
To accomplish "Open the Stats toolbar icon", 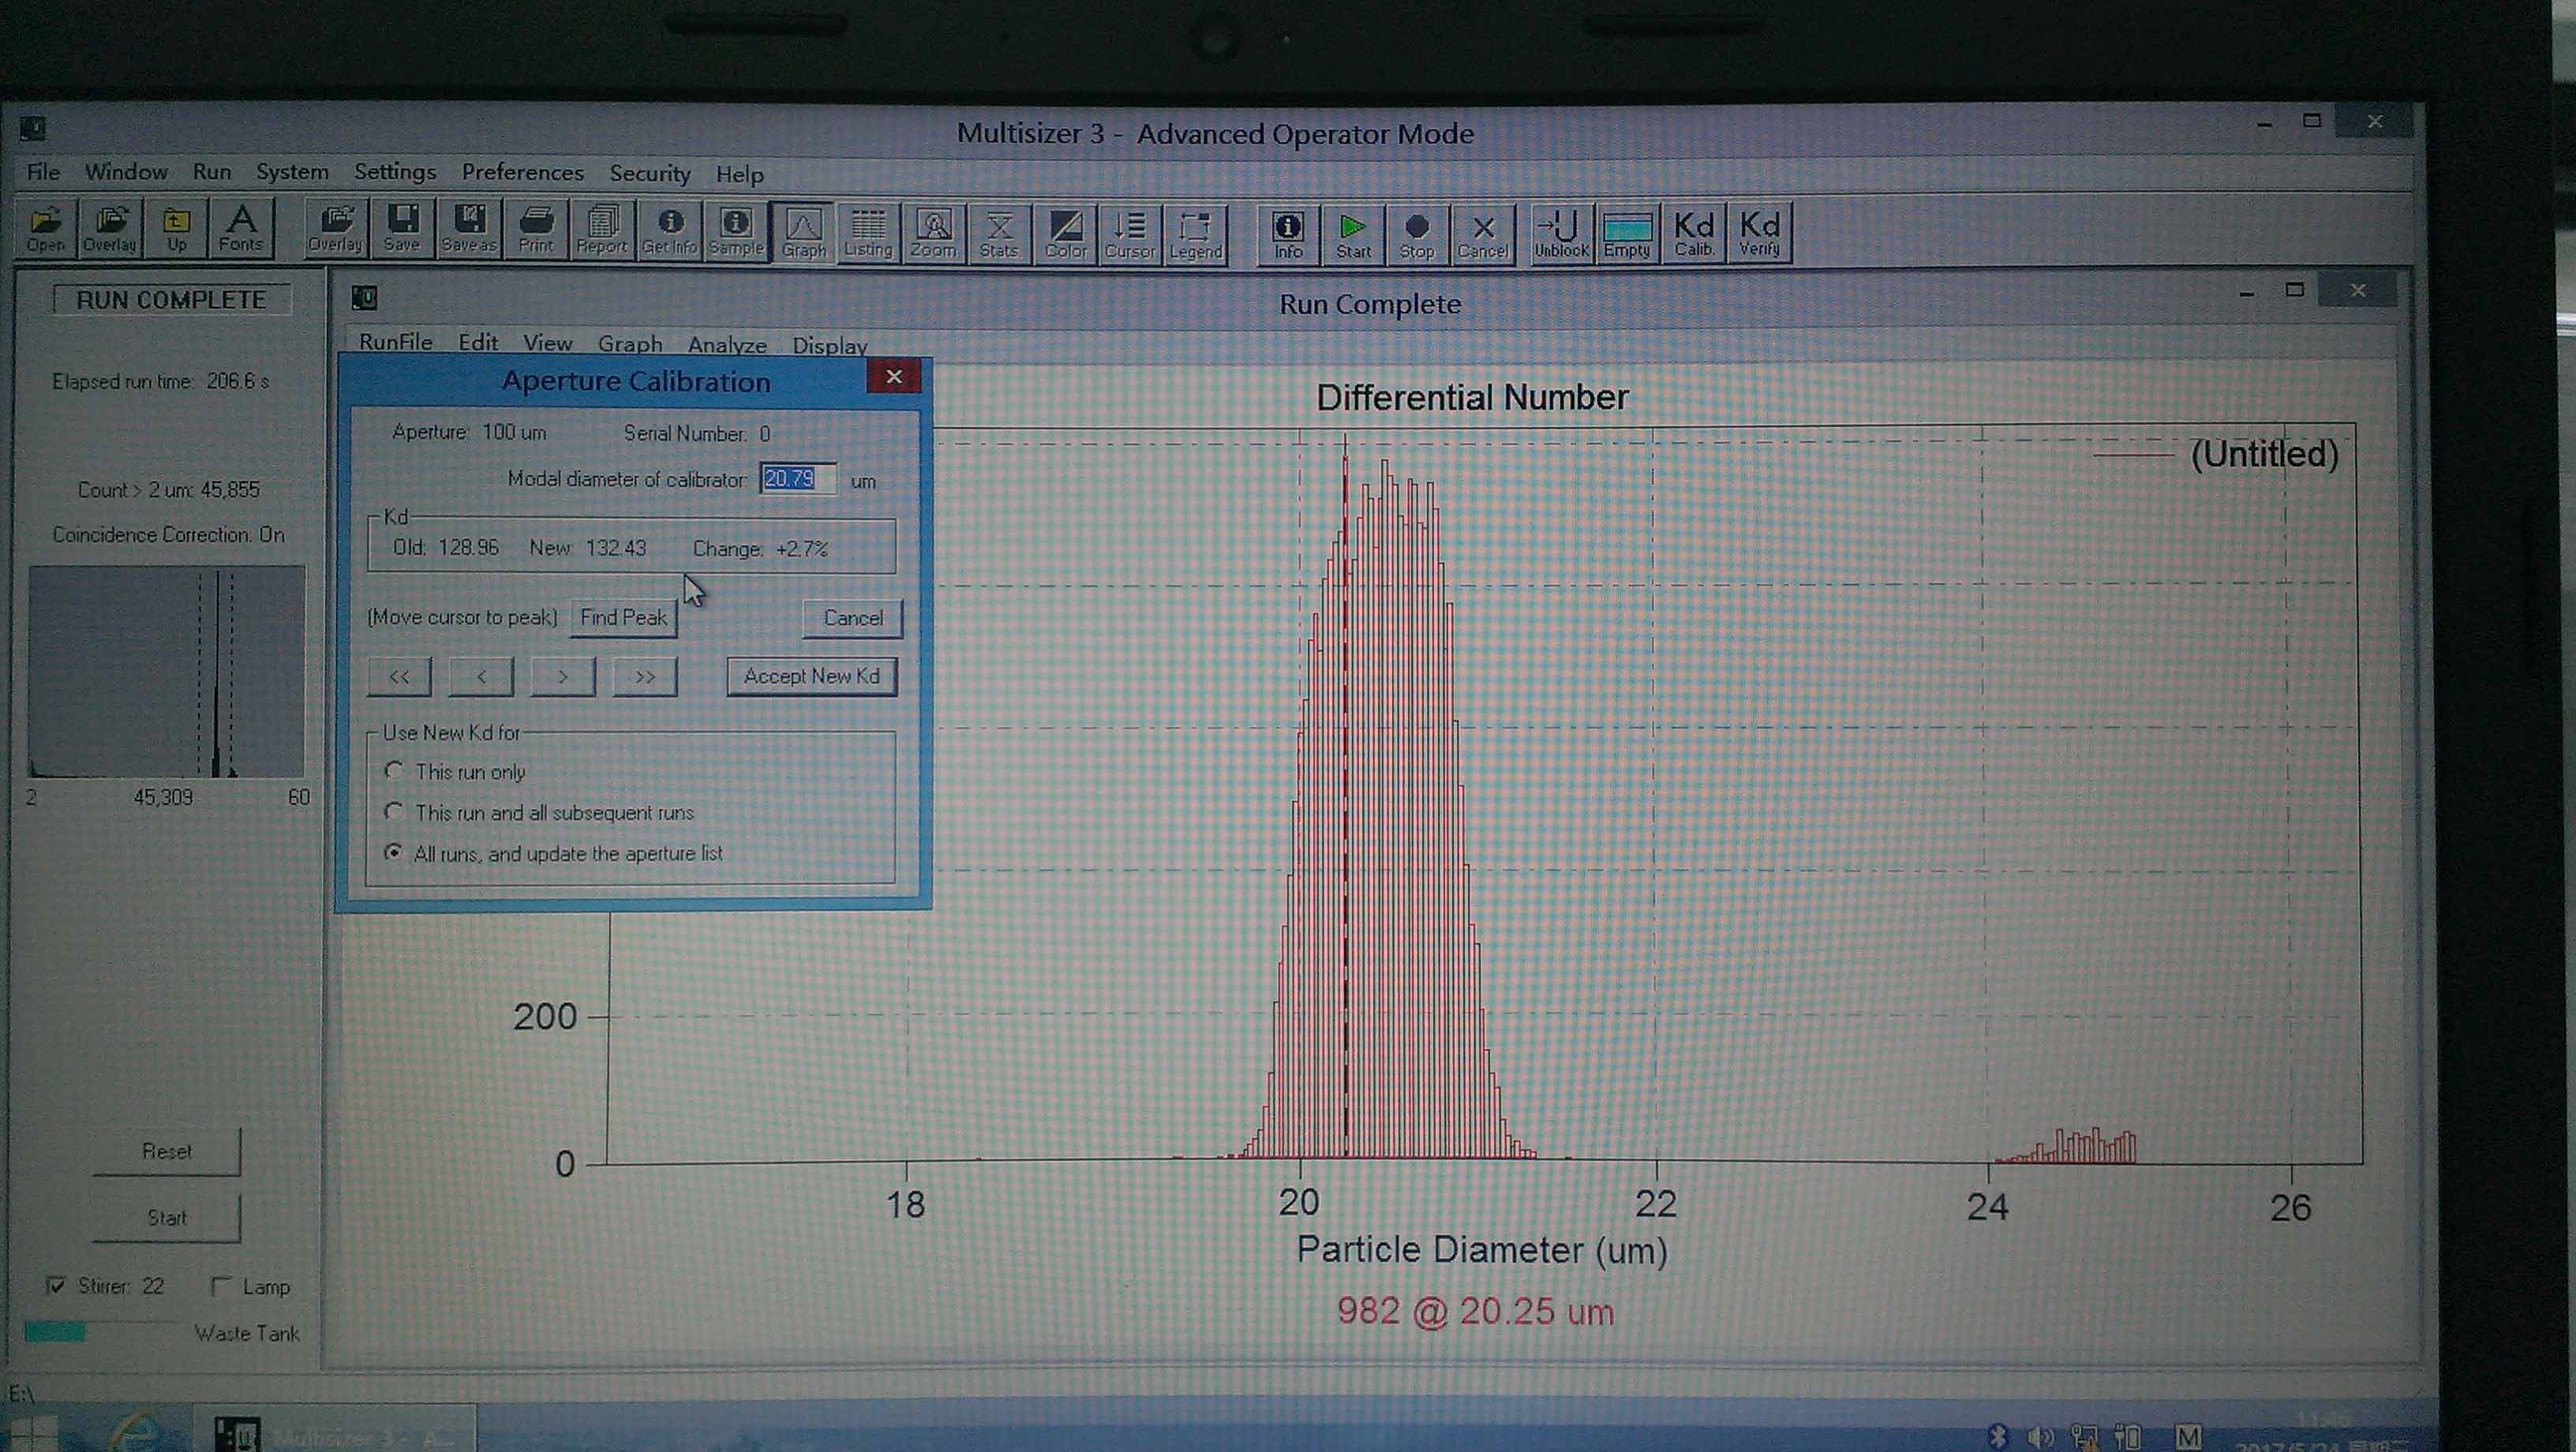I will [998, 233].
